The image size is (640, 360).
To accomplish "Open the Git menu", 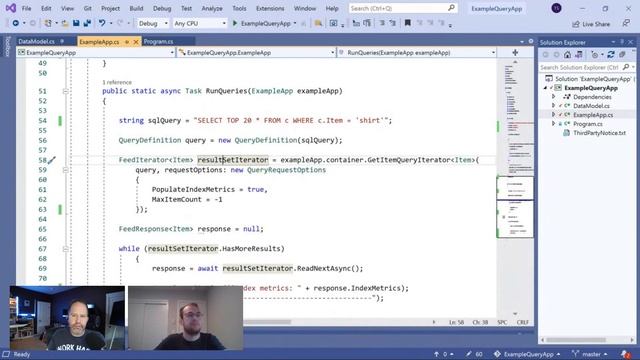I will point(87,8).
